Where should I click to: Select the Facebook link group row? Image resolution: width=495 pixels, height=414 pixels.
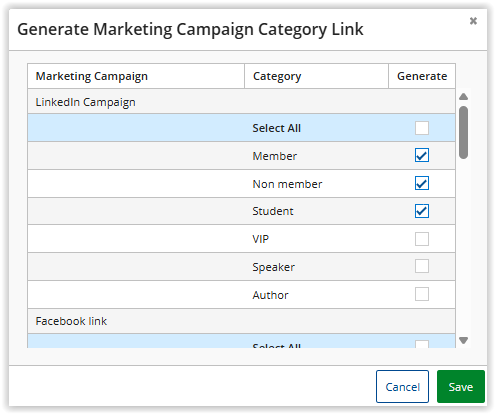pyautogui.click(x=241, y=321)
